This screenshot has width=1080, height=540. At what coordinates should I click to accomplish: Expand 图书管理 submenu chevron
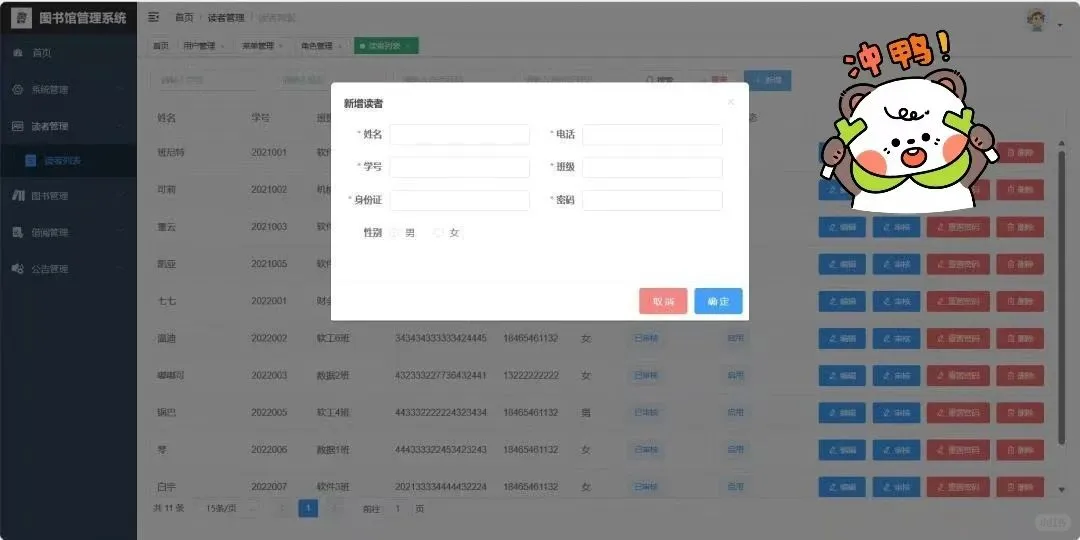(121, 196)
